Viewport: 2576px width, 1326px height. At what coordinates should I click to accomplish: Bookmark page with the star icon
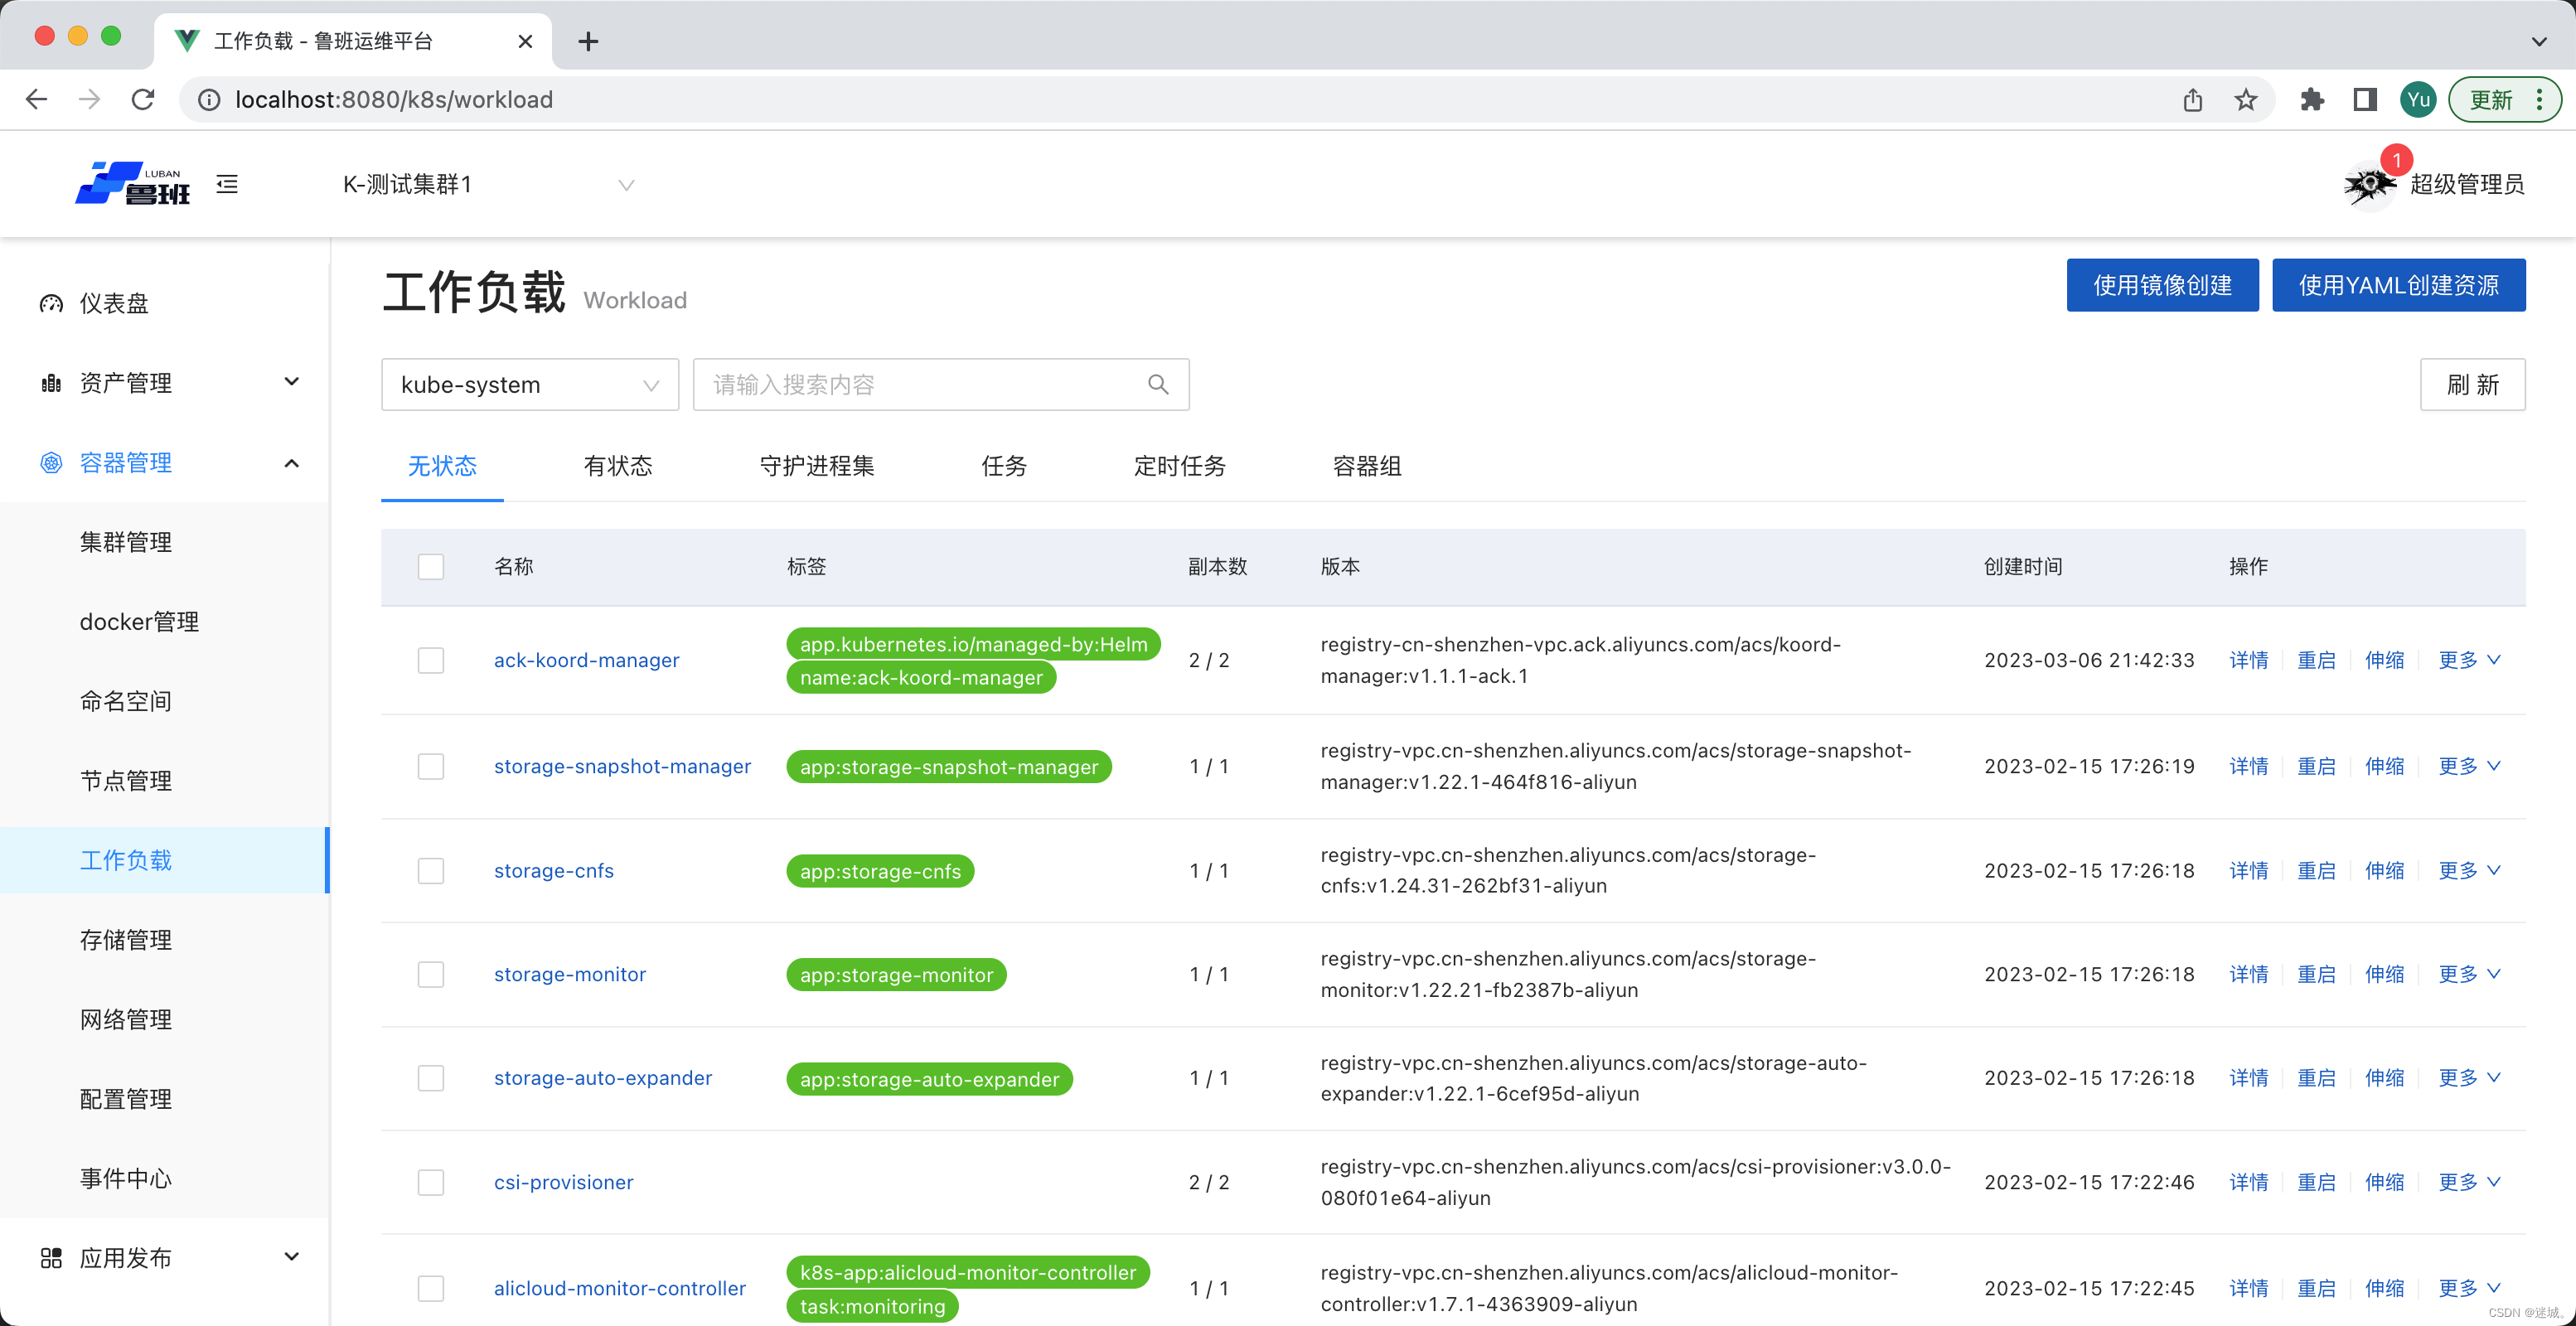(x=2246, y=99)
